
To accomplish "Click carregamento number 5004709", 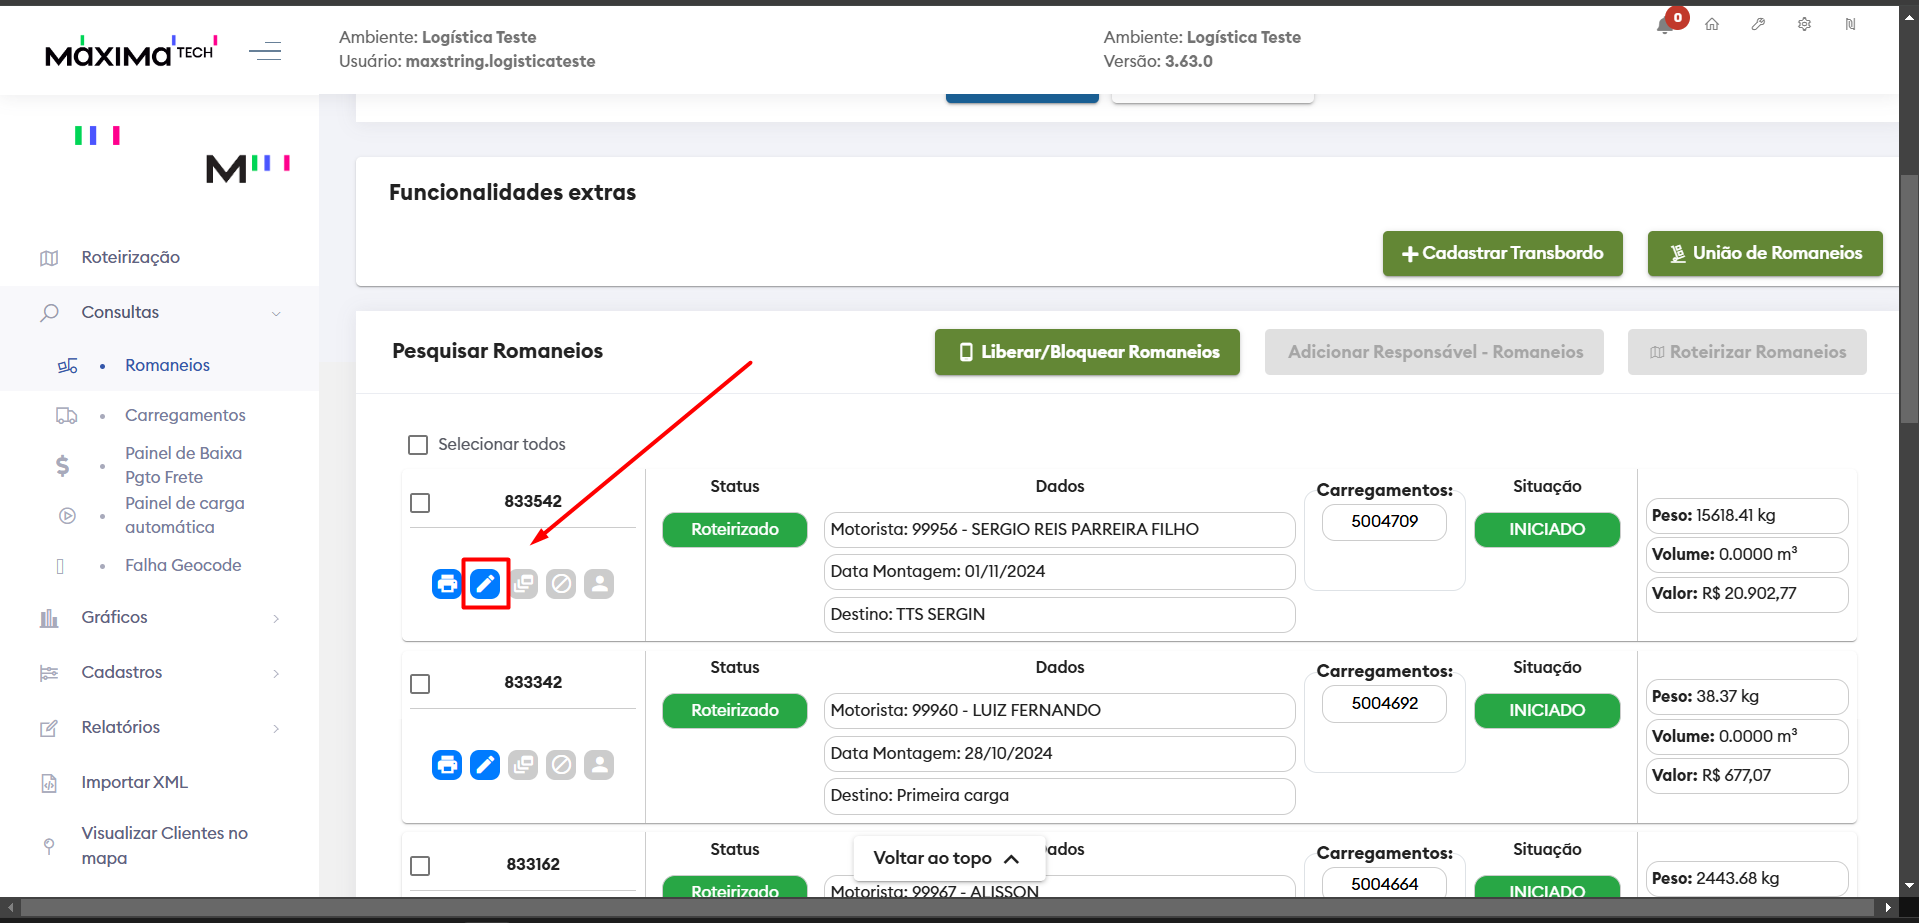I will click(x=1384, y=522).
